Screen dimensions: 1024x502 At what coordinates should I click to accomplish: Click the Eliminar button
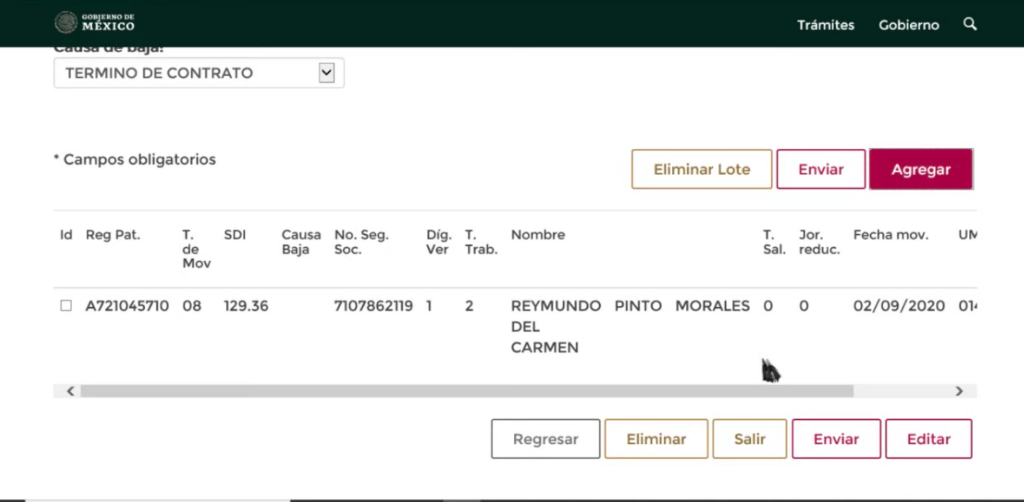coord(656,439)
